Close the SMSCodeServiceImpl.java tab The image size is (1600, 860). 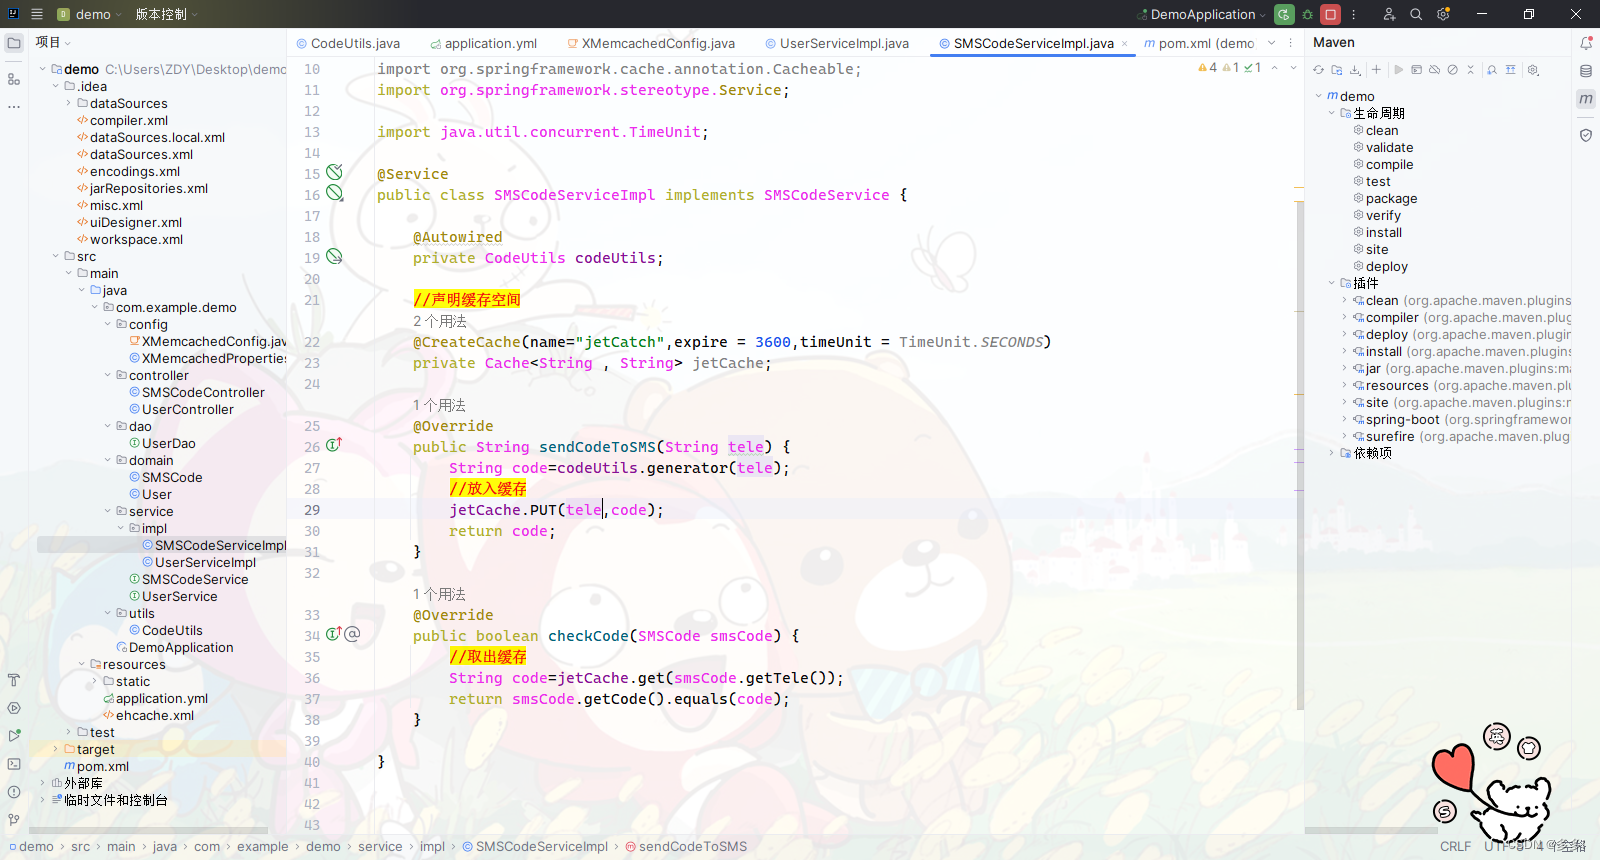[x=1124, y=43]
